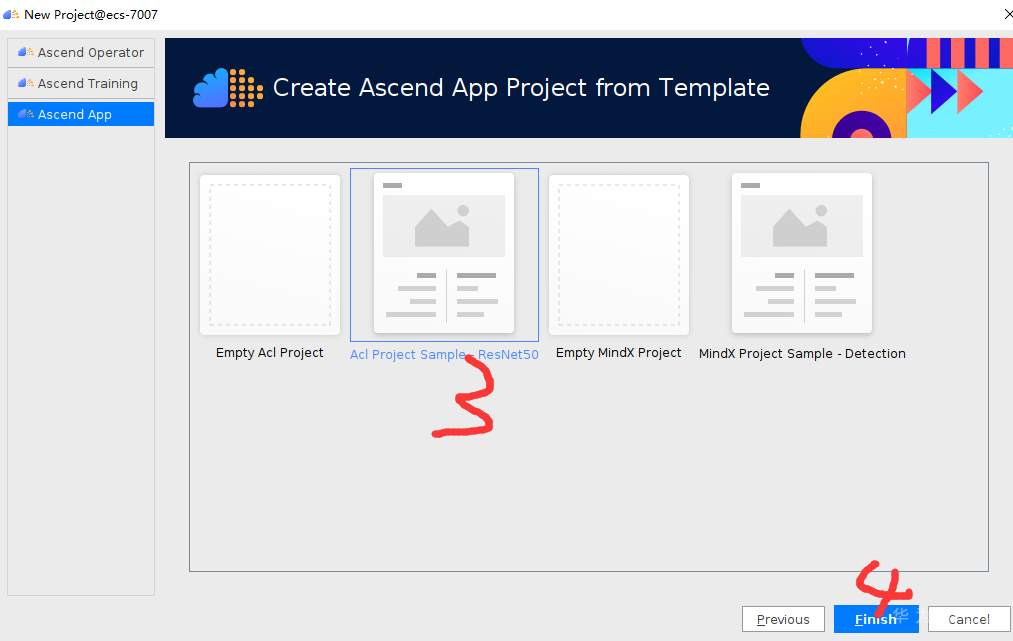This screenshot has height=641, width=1013.
Task: Click the Ascend App sidebar icon
Action: coord(26,114)
